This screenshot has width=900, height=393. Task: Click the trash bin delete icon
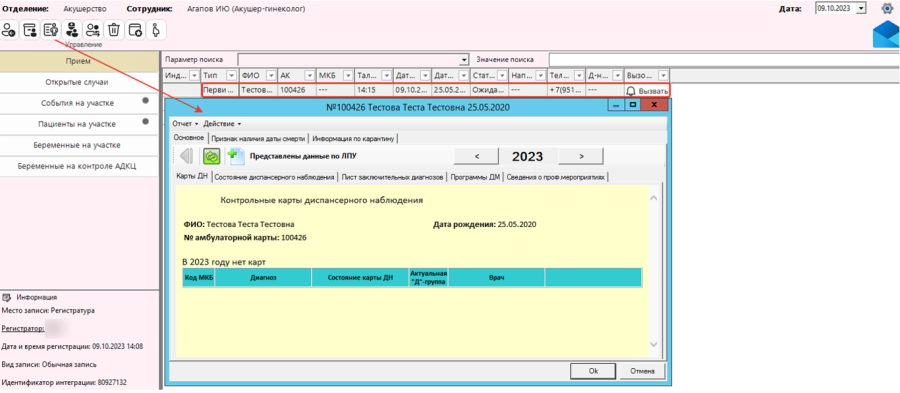pos(114,30)
